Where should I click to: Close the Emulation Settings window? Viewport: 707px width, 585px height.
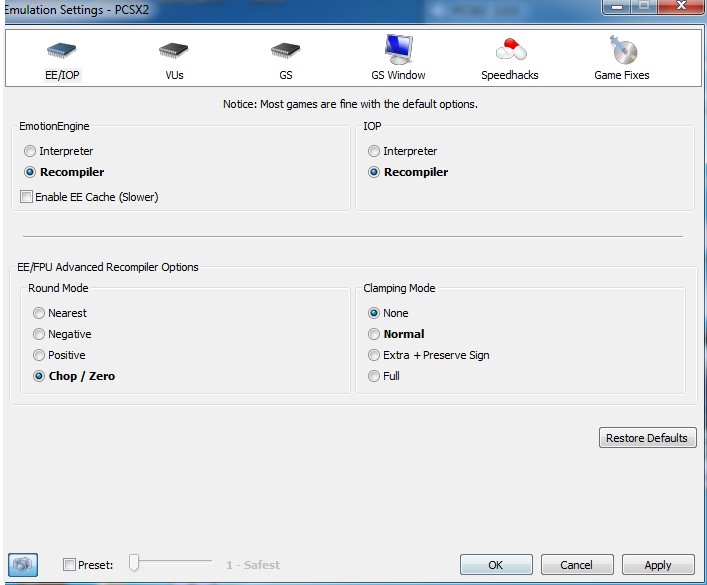click(x=681, y=6)
